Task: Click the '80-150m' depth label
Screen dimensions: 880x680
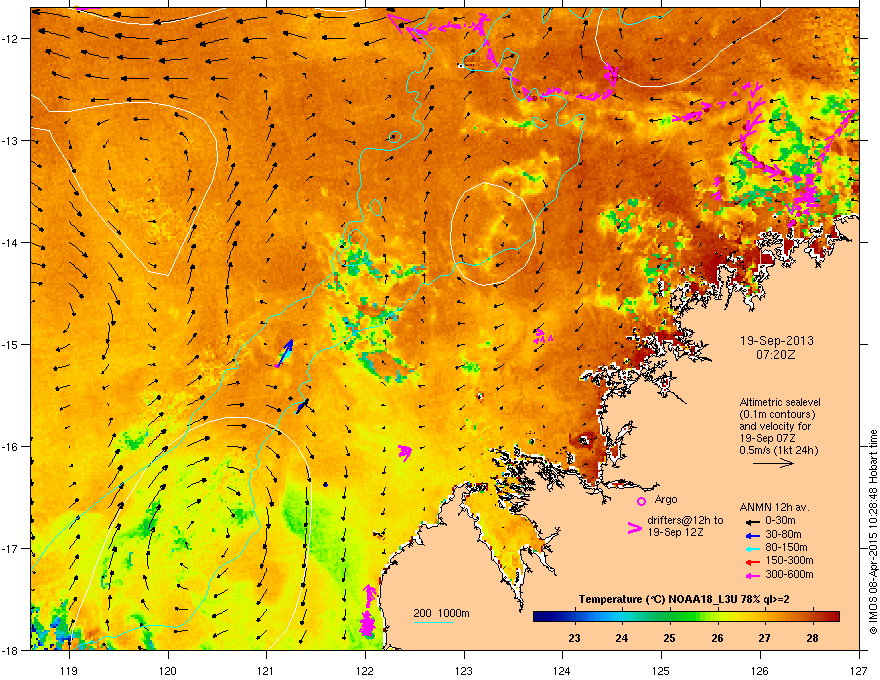Action: [786, 547]
